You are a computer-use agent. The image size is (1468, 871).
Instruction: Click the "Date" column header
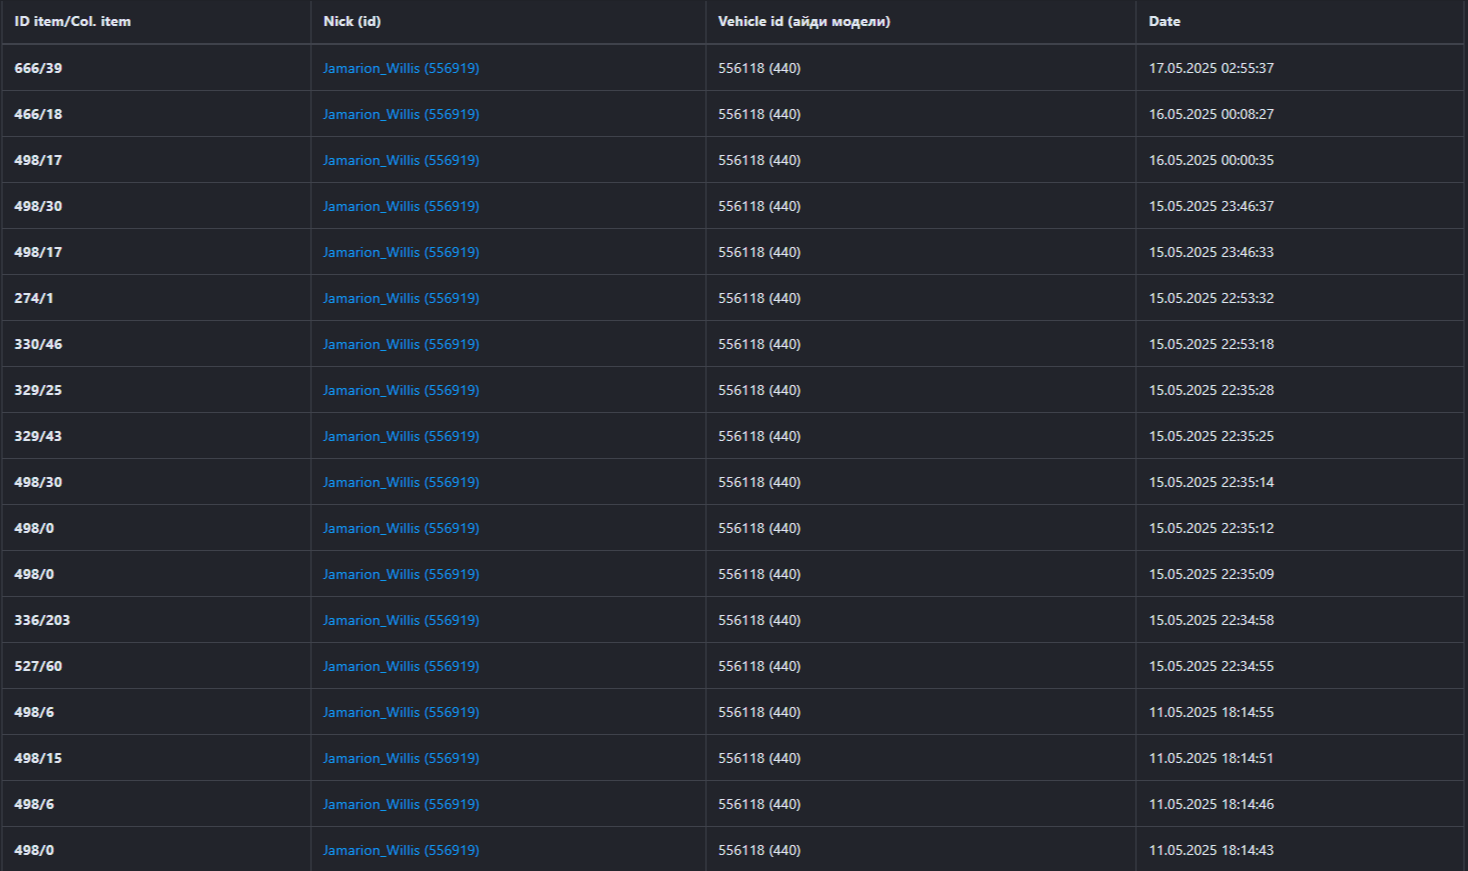[x=1164, y=21]
